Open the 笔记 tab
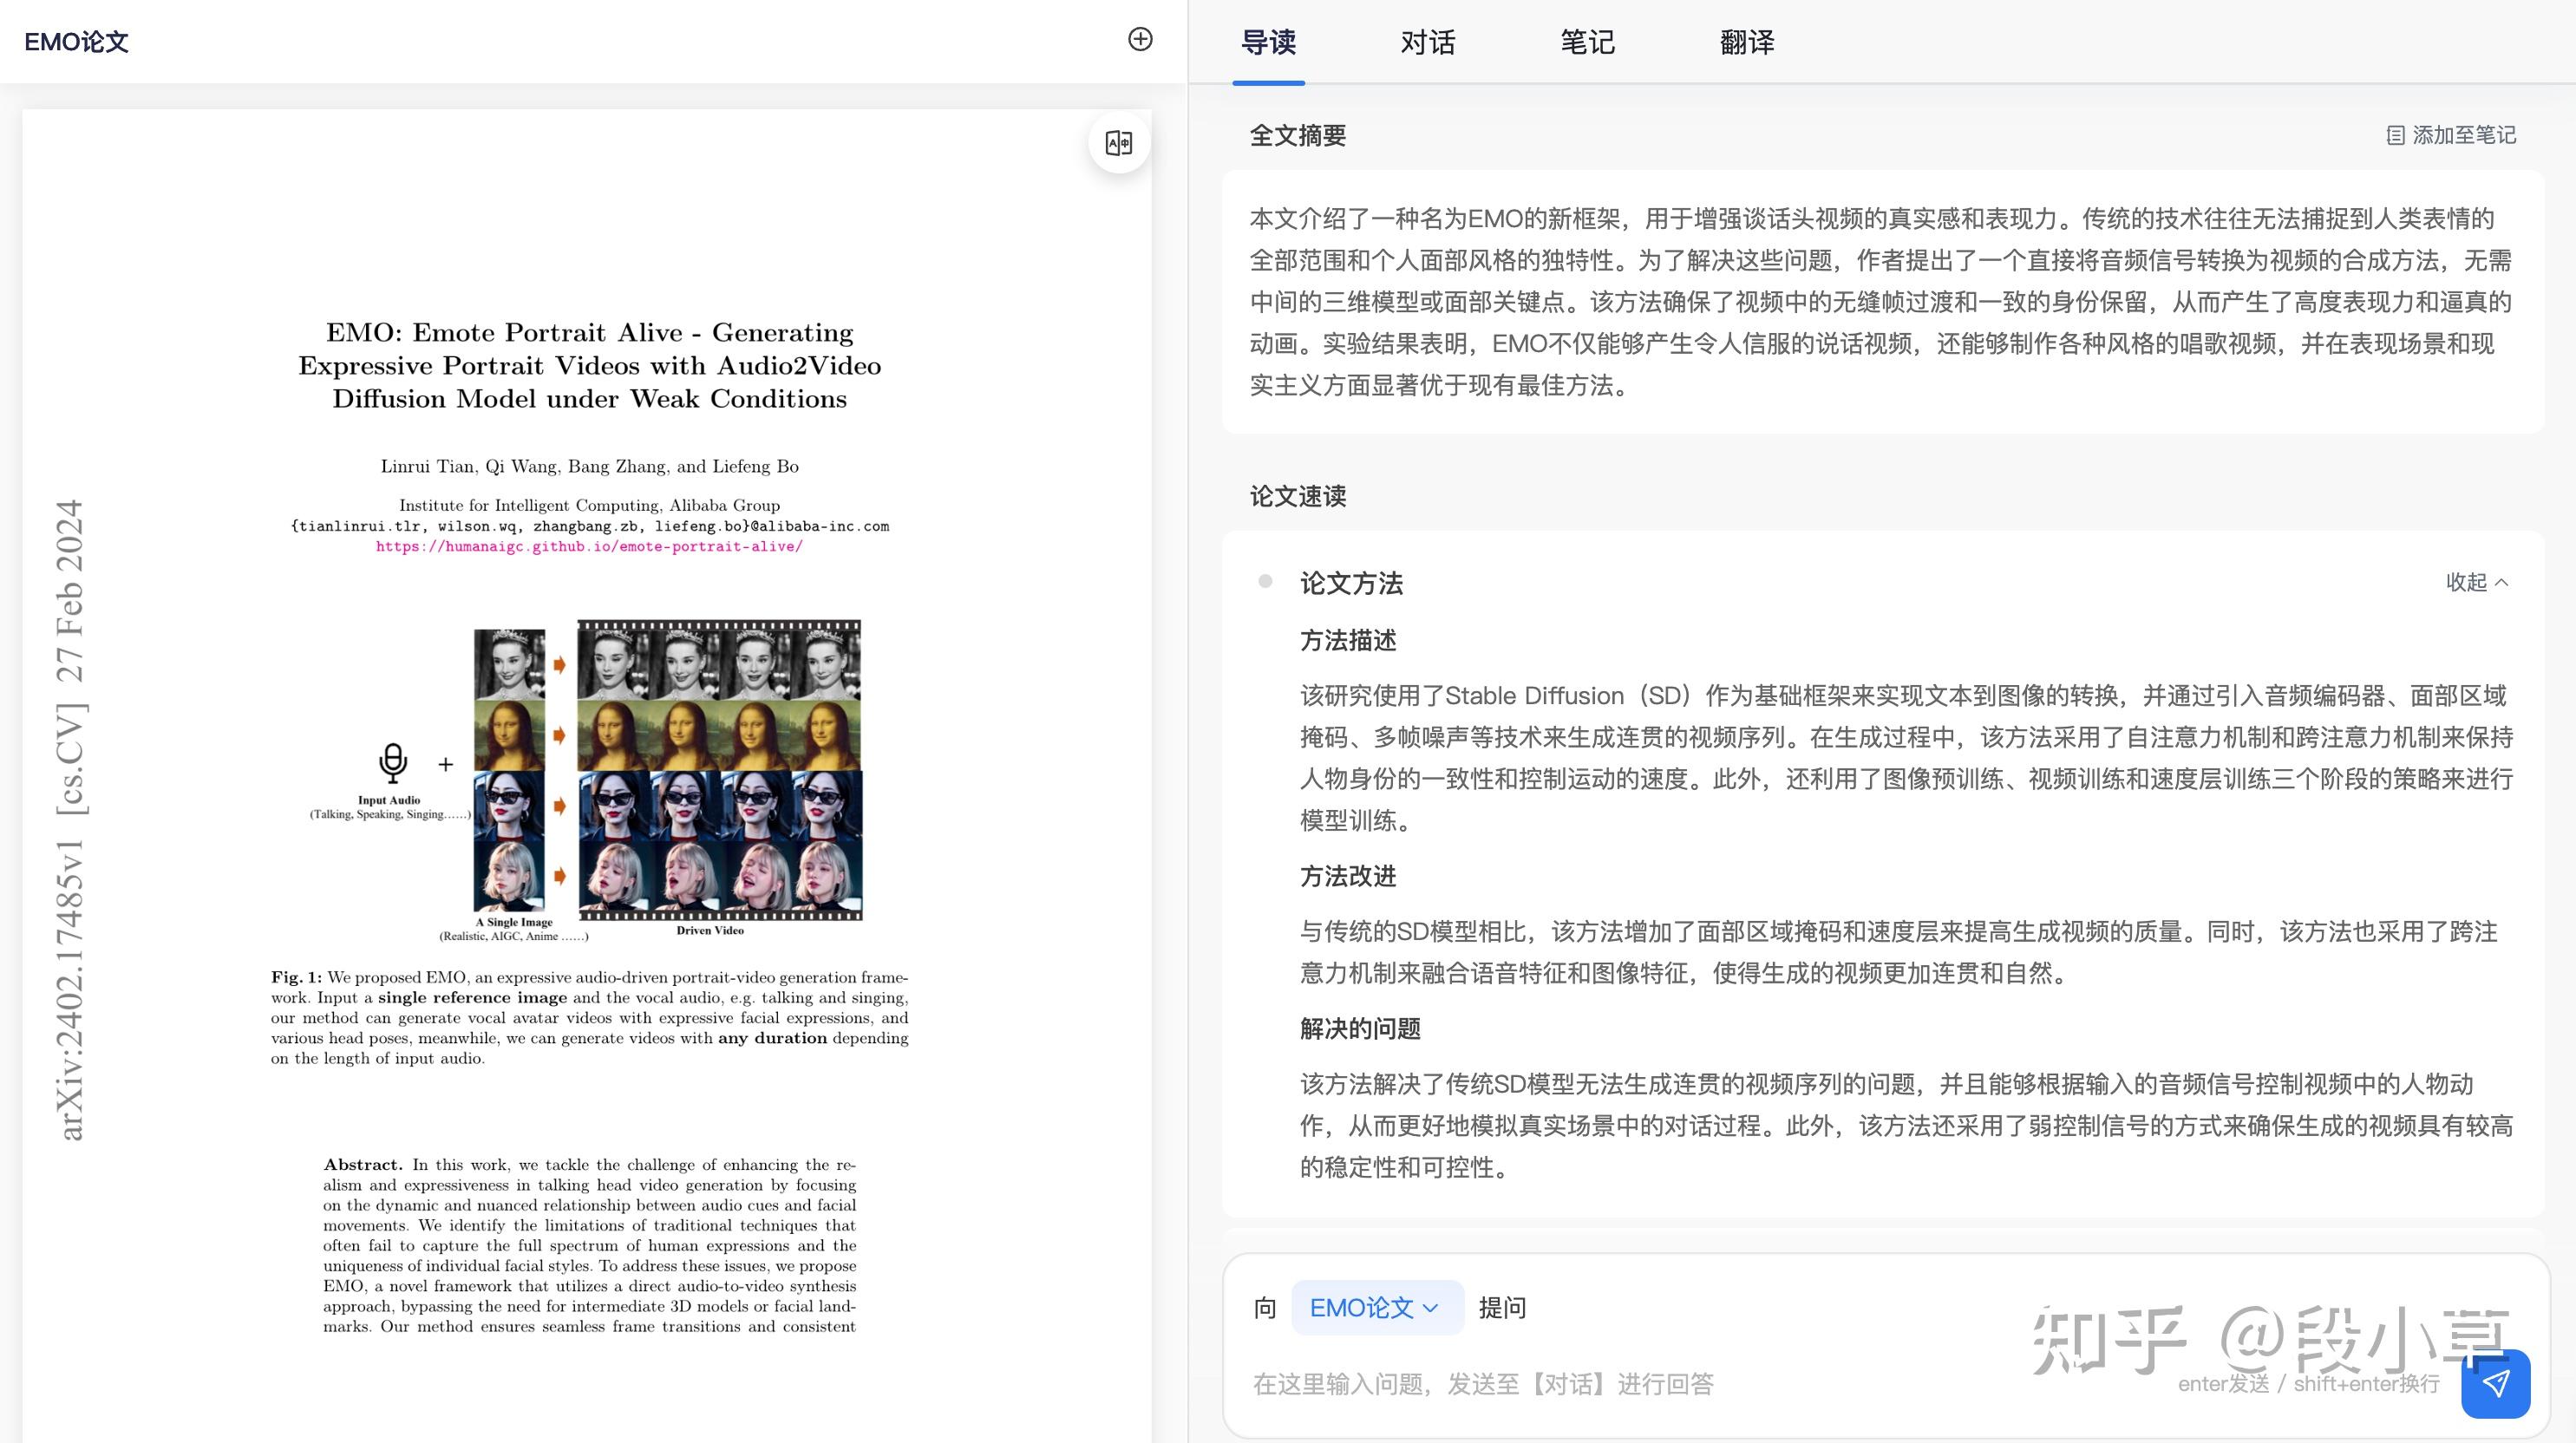The image size is (2576, 1443). pos(1587,42)
